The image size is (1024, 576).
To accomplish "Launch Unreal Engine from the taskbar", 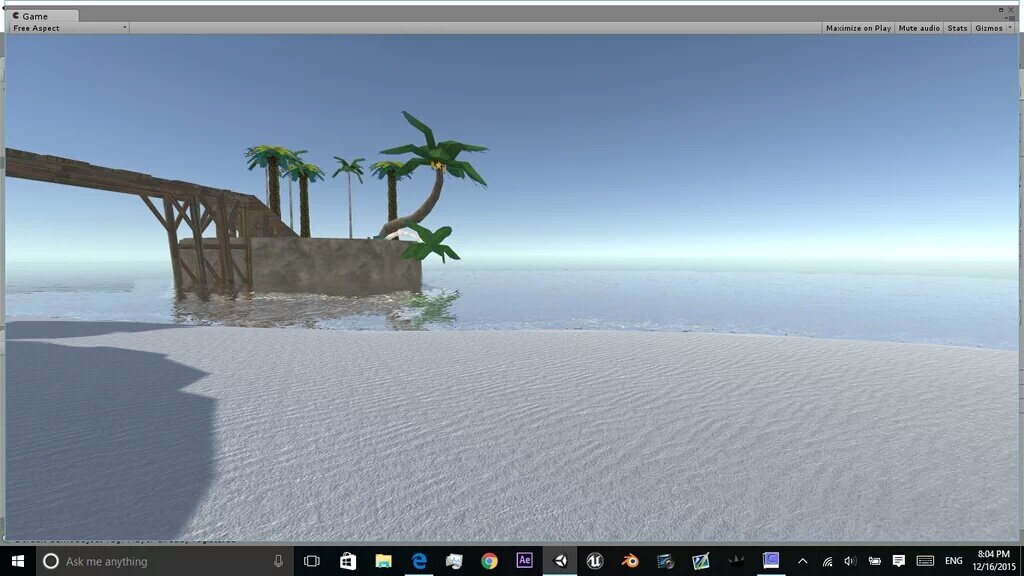I will pyautogui.click(x=595, y=561).
